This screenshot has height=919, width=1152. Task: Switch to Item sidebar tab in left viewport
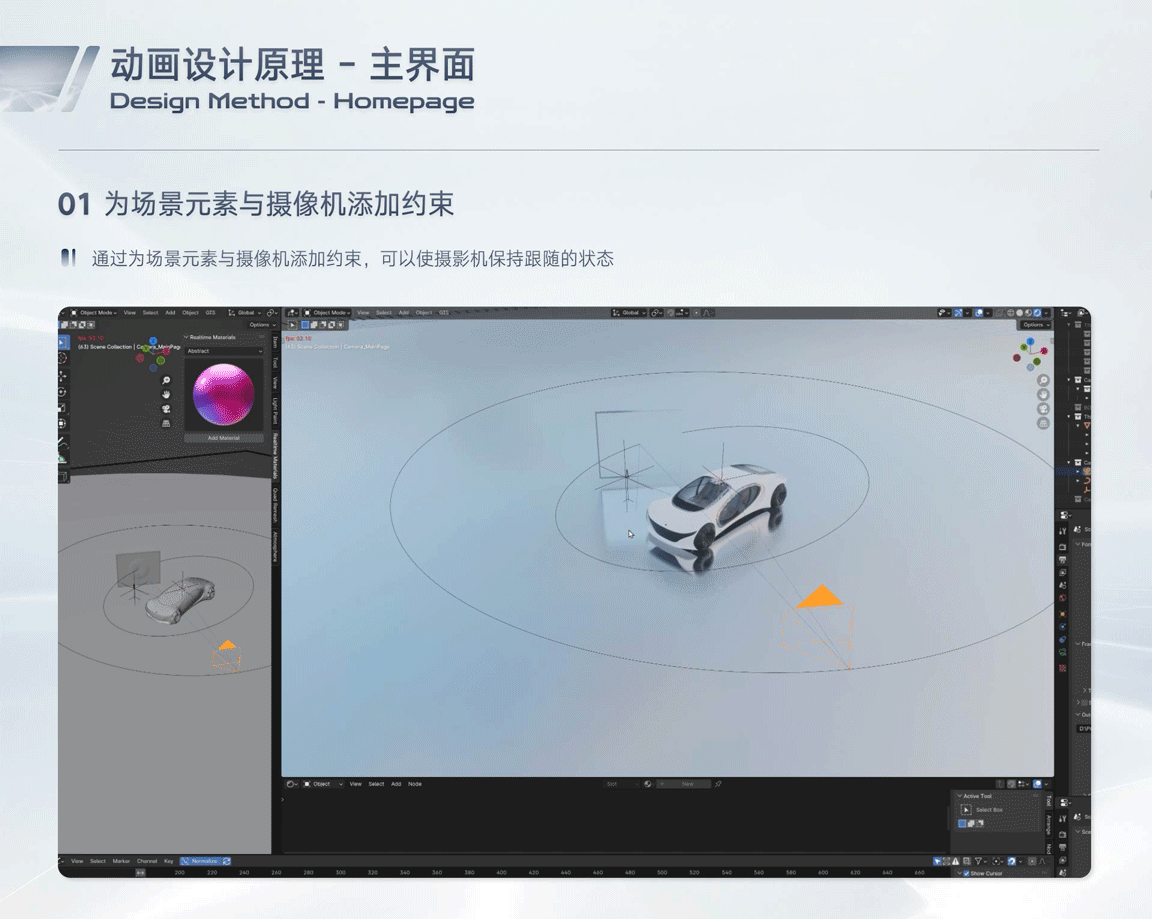point(276,342)
